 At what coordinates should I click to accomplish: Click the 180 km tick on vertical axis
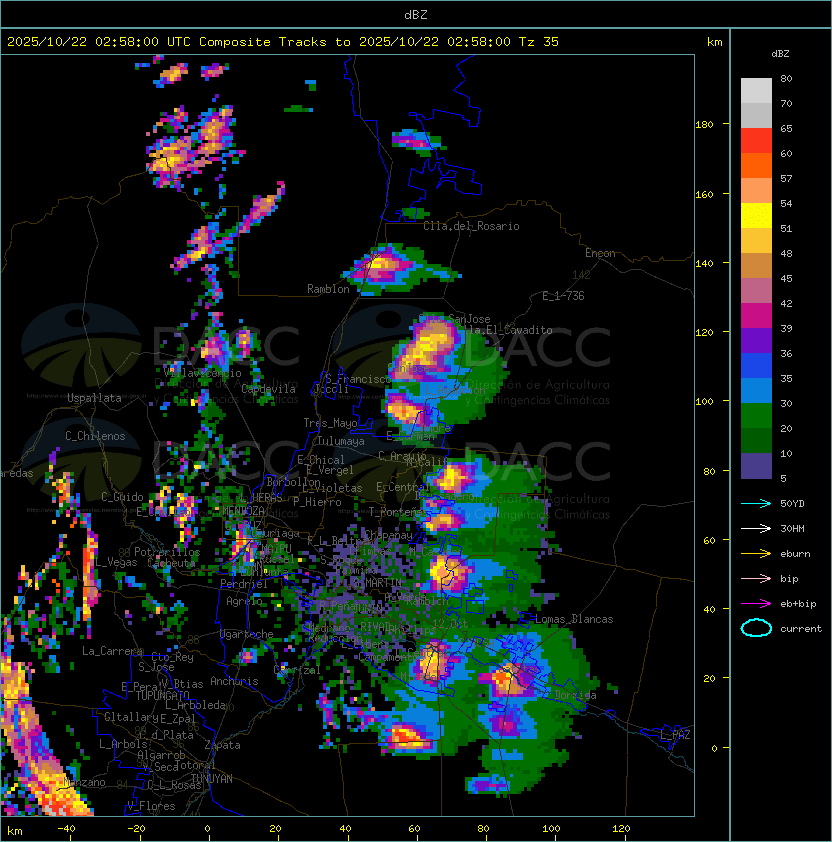pyautogui.click(x=704, y=124)
